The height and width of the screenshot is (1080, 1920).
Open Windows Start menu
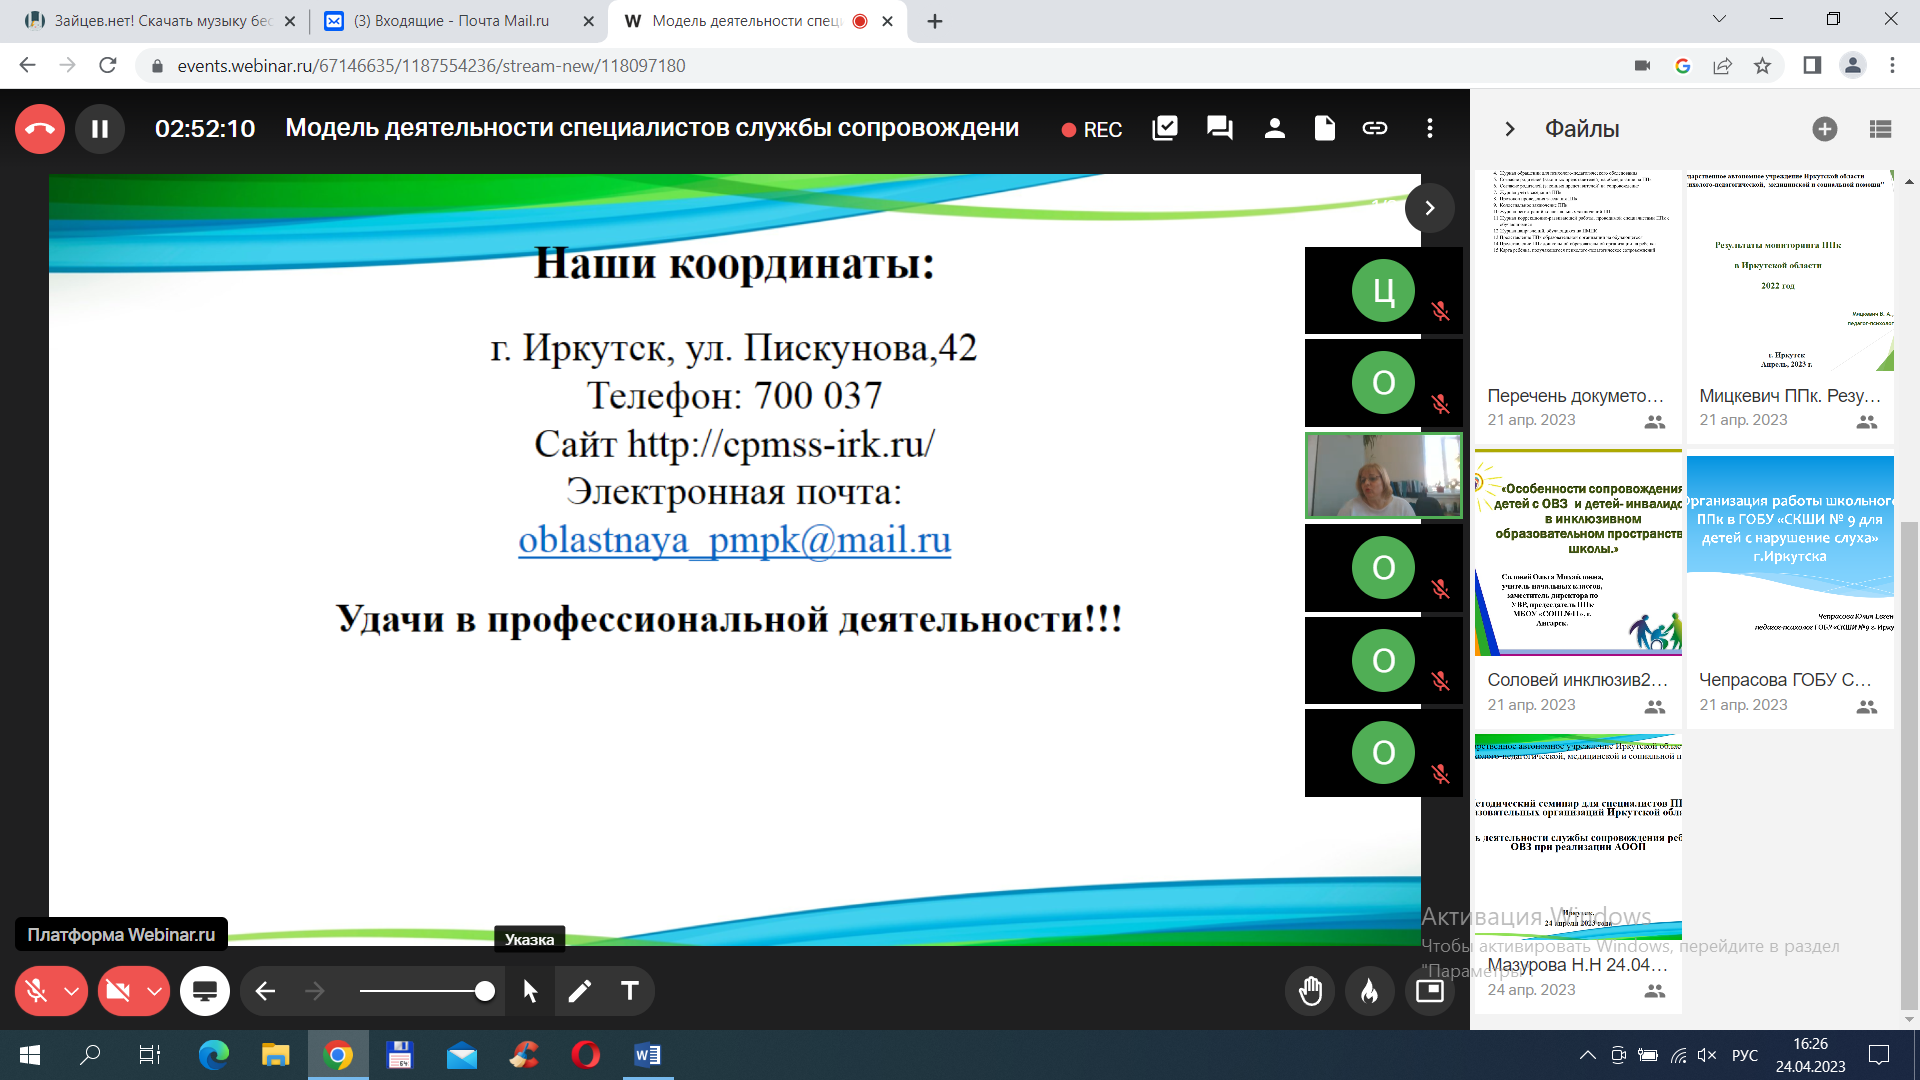30,1055
